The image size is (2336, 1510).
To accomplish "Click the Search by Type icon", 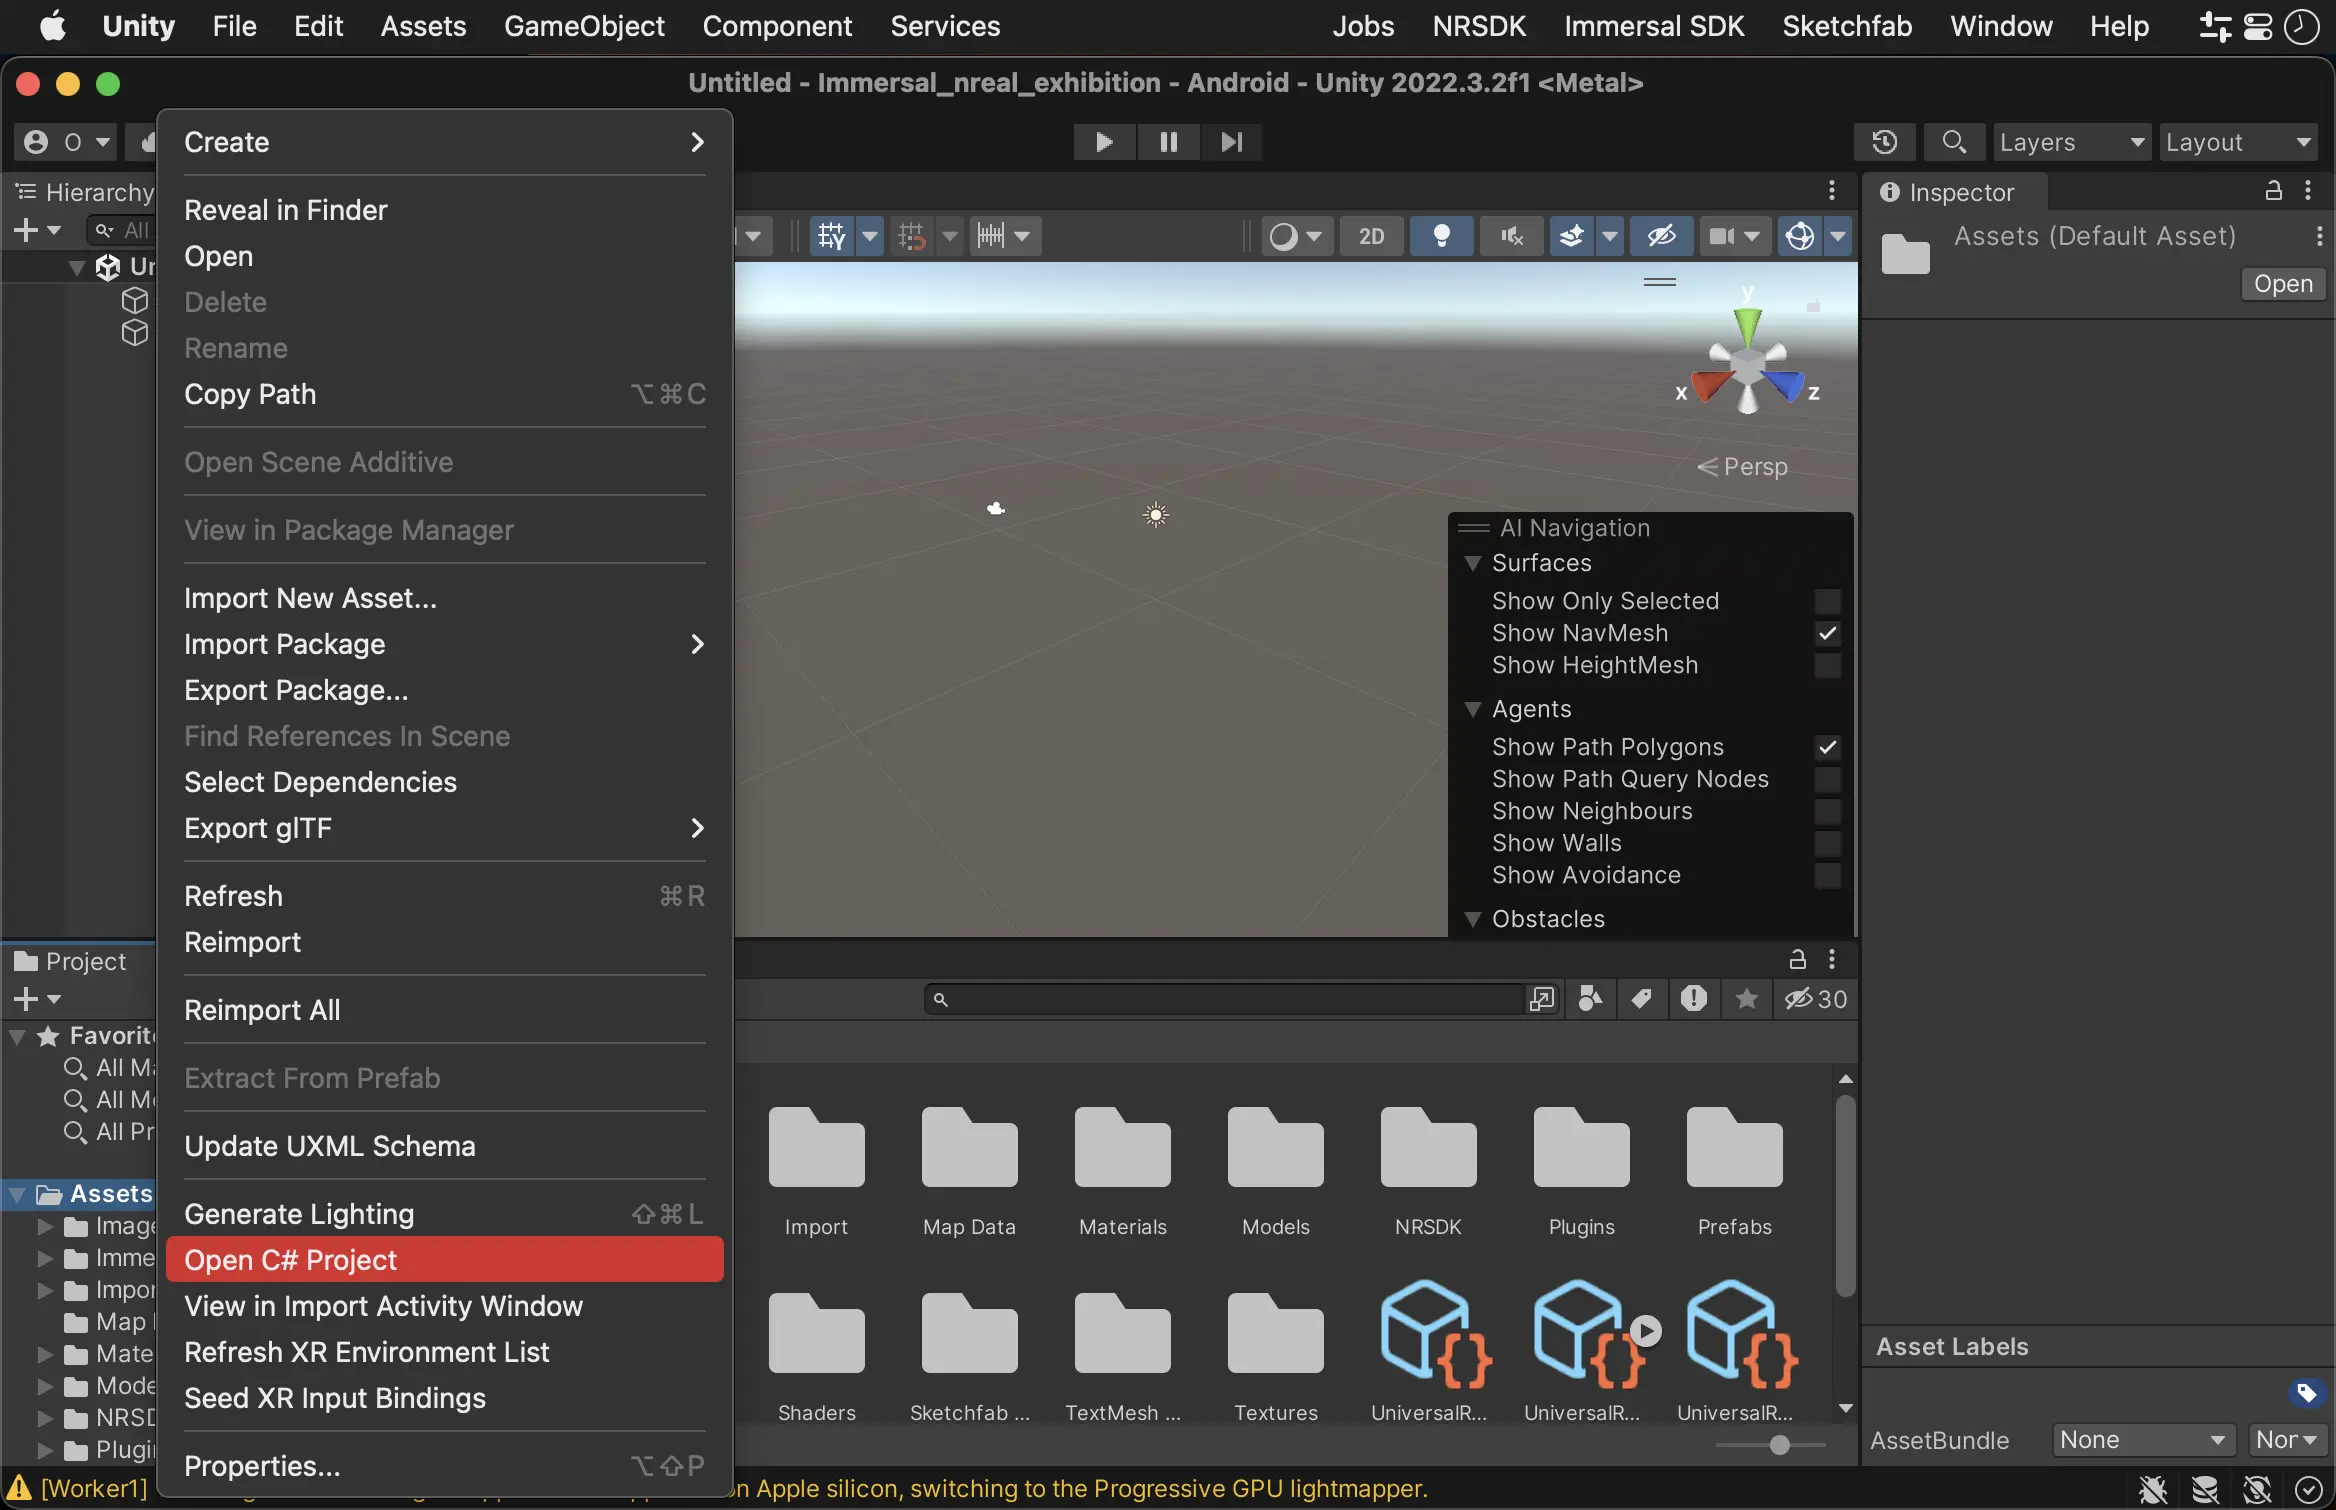I will click(x=1590, y=999).
